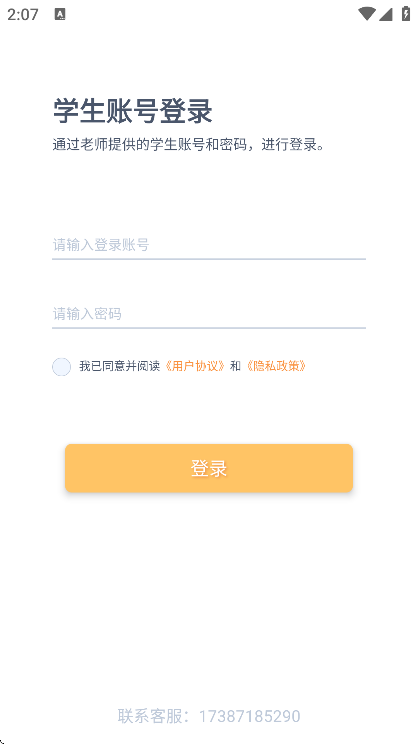
Task: Check the agreement circle before 我已同意并阅读
Action: point(62,367)
